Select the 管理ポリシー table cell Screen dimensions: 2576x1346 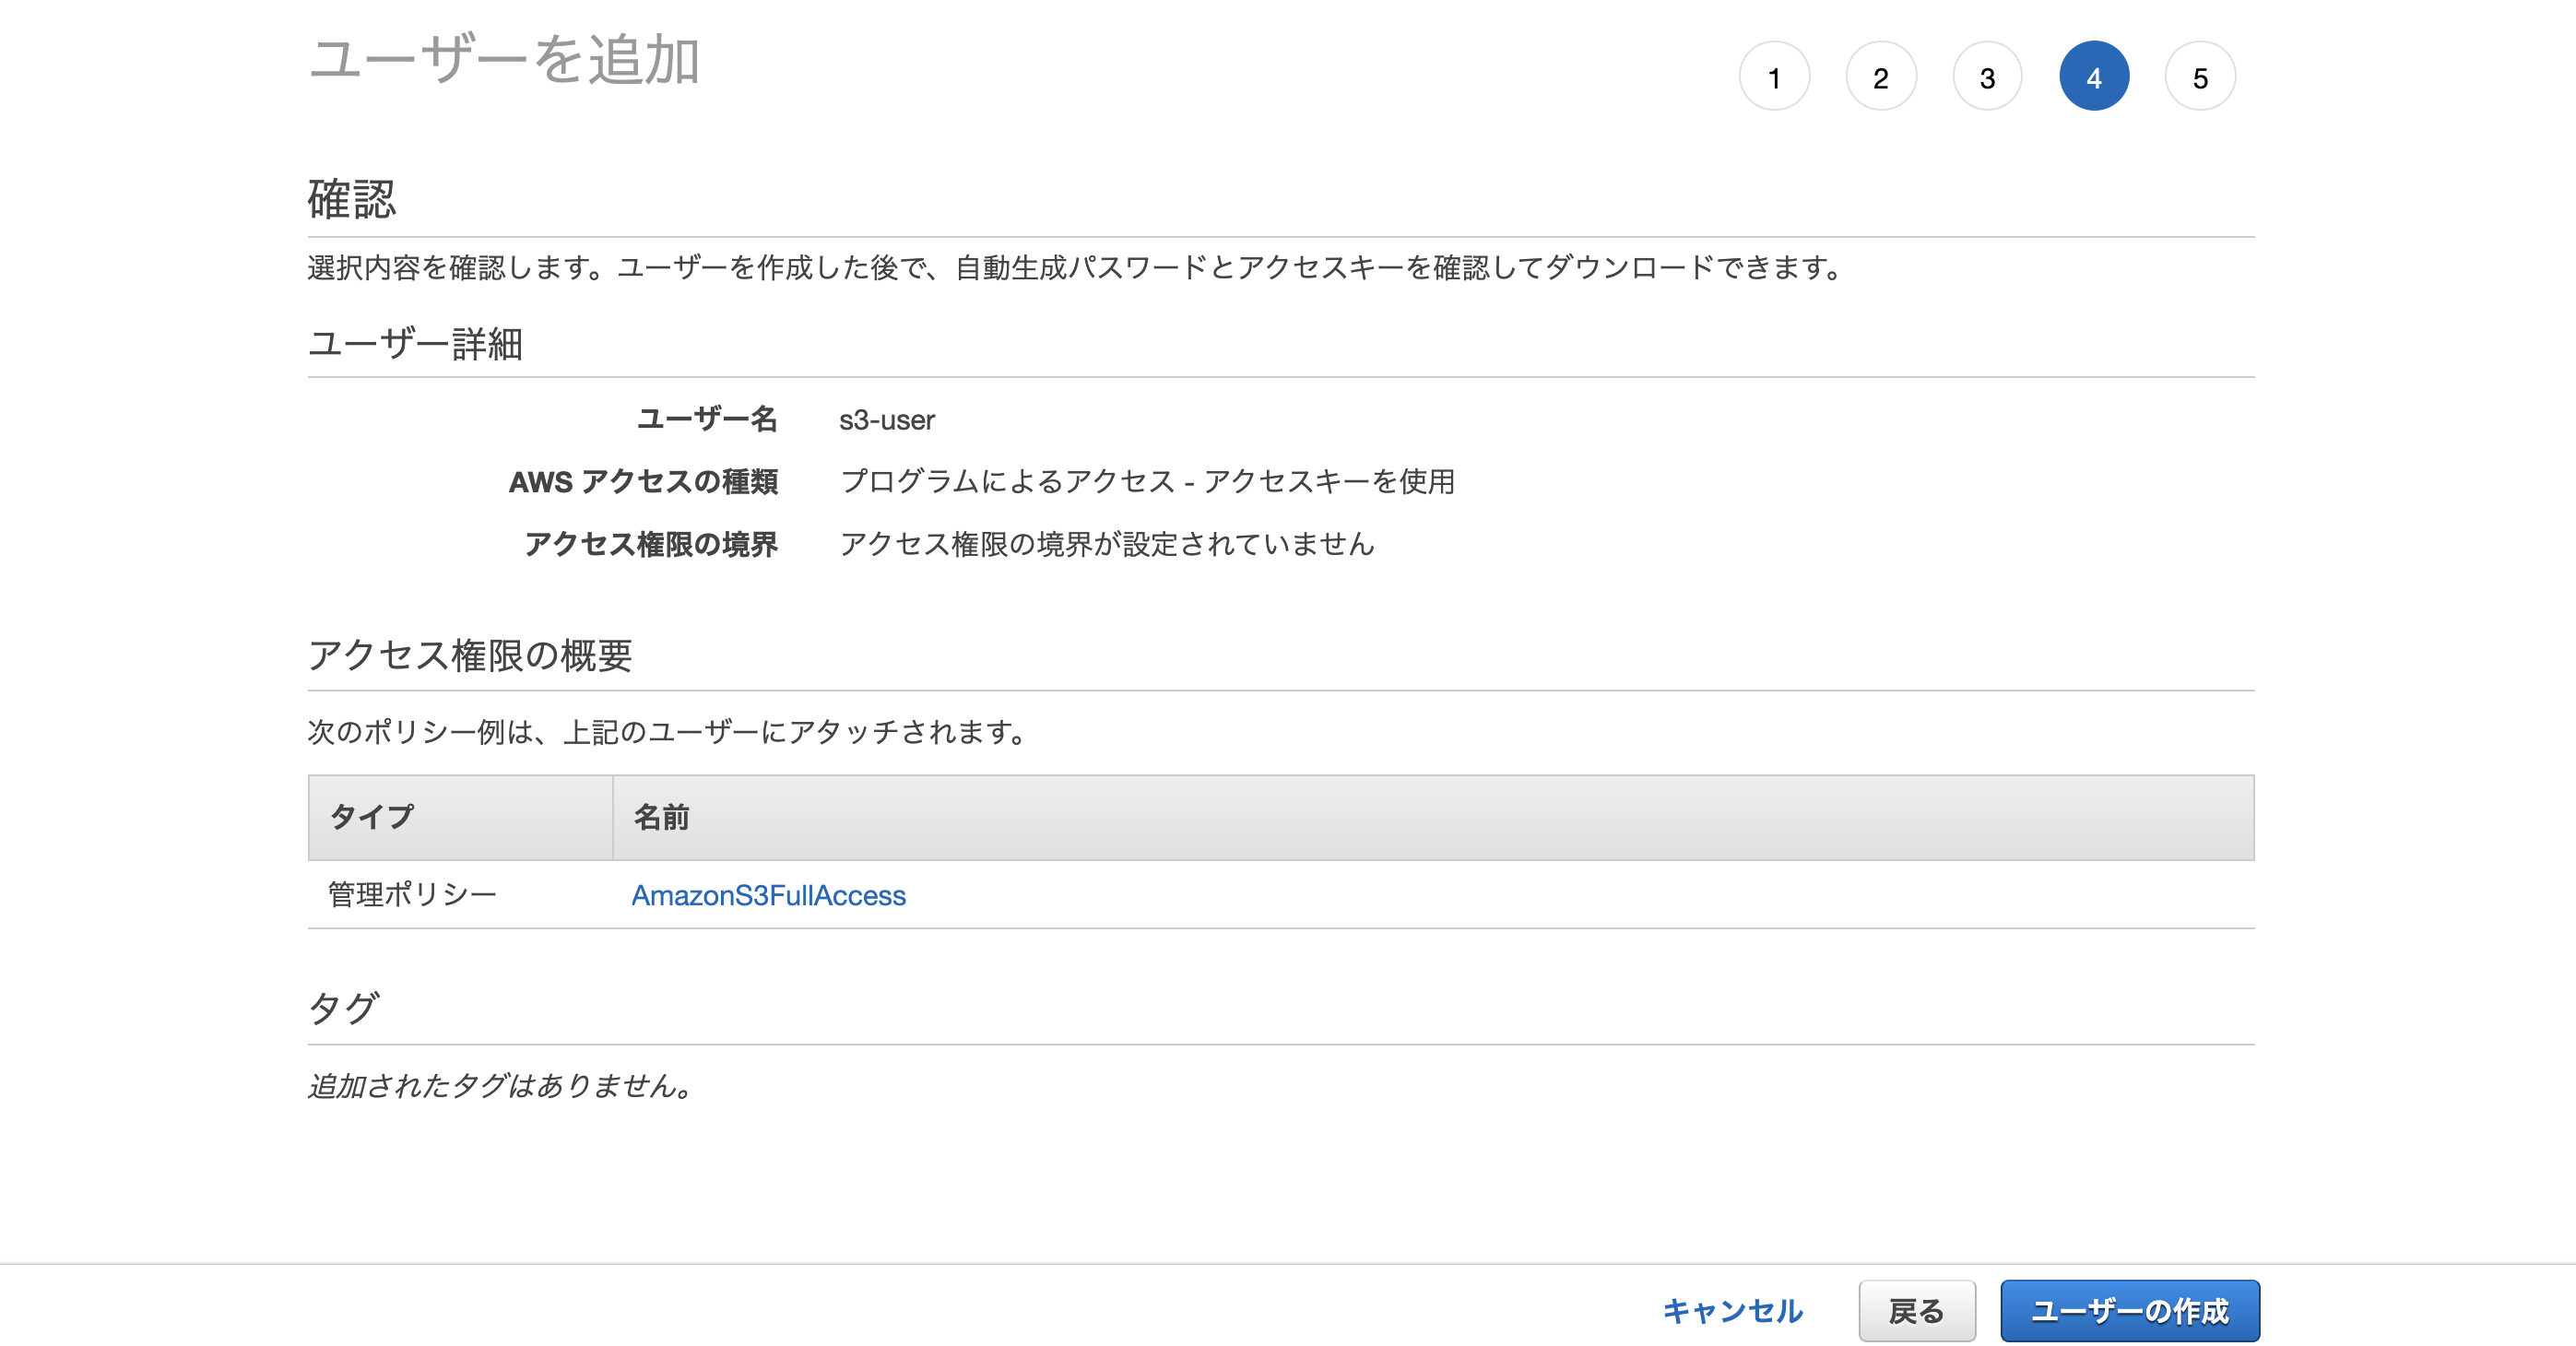pos(412,894)
